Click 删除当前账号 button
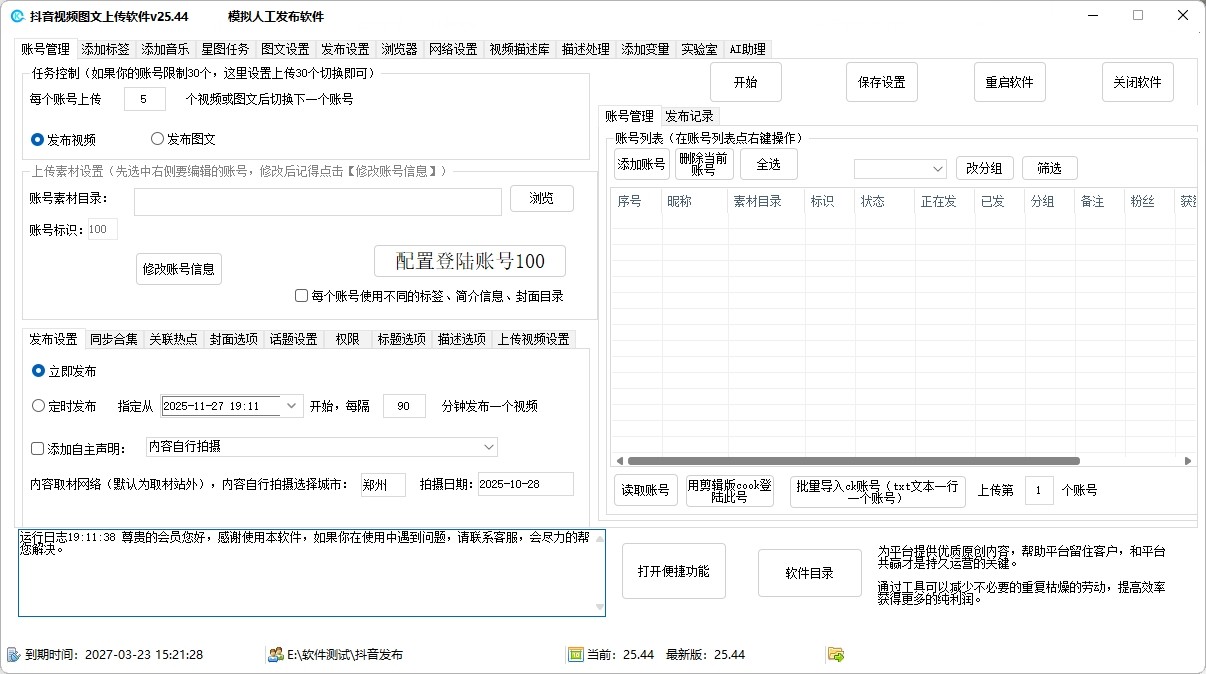The image size is (1206, 674). coord(704,164)
